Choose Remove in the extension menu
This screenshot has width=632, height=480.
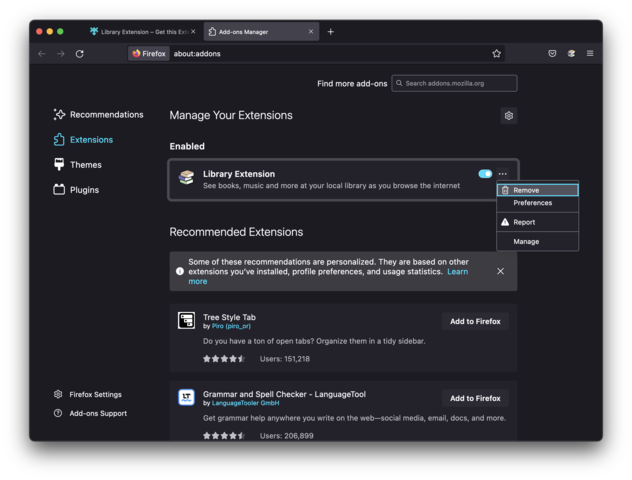coord(538,190)
